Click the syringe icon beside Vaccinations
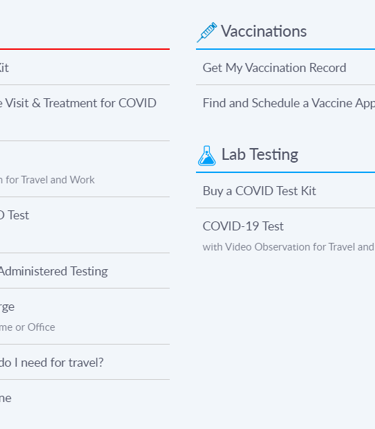Image resolution: width=375 pixels, height=429 pixels. (207, 32)
